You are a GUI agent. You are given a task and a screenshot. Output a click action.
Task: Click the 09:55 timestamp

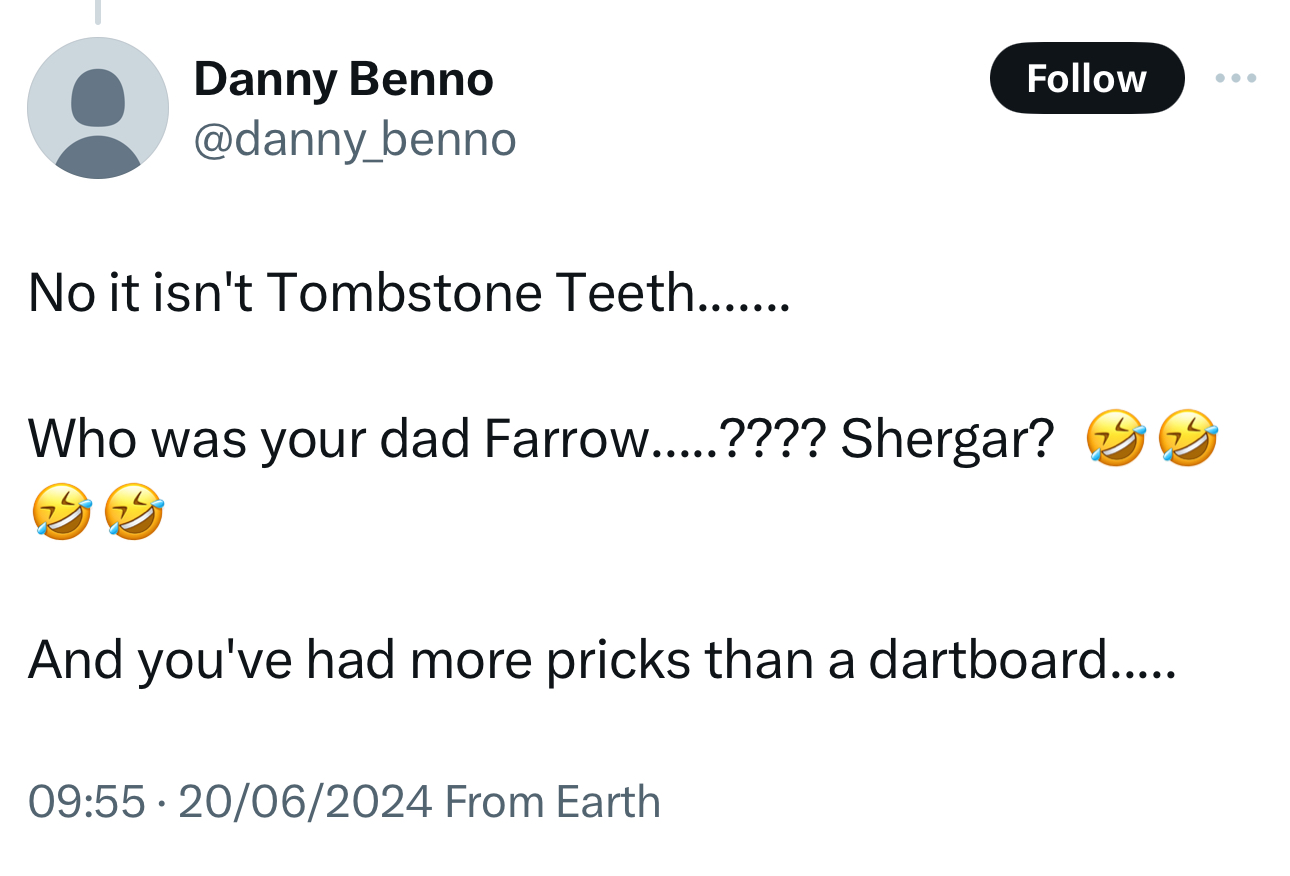(x=86, y=802)
